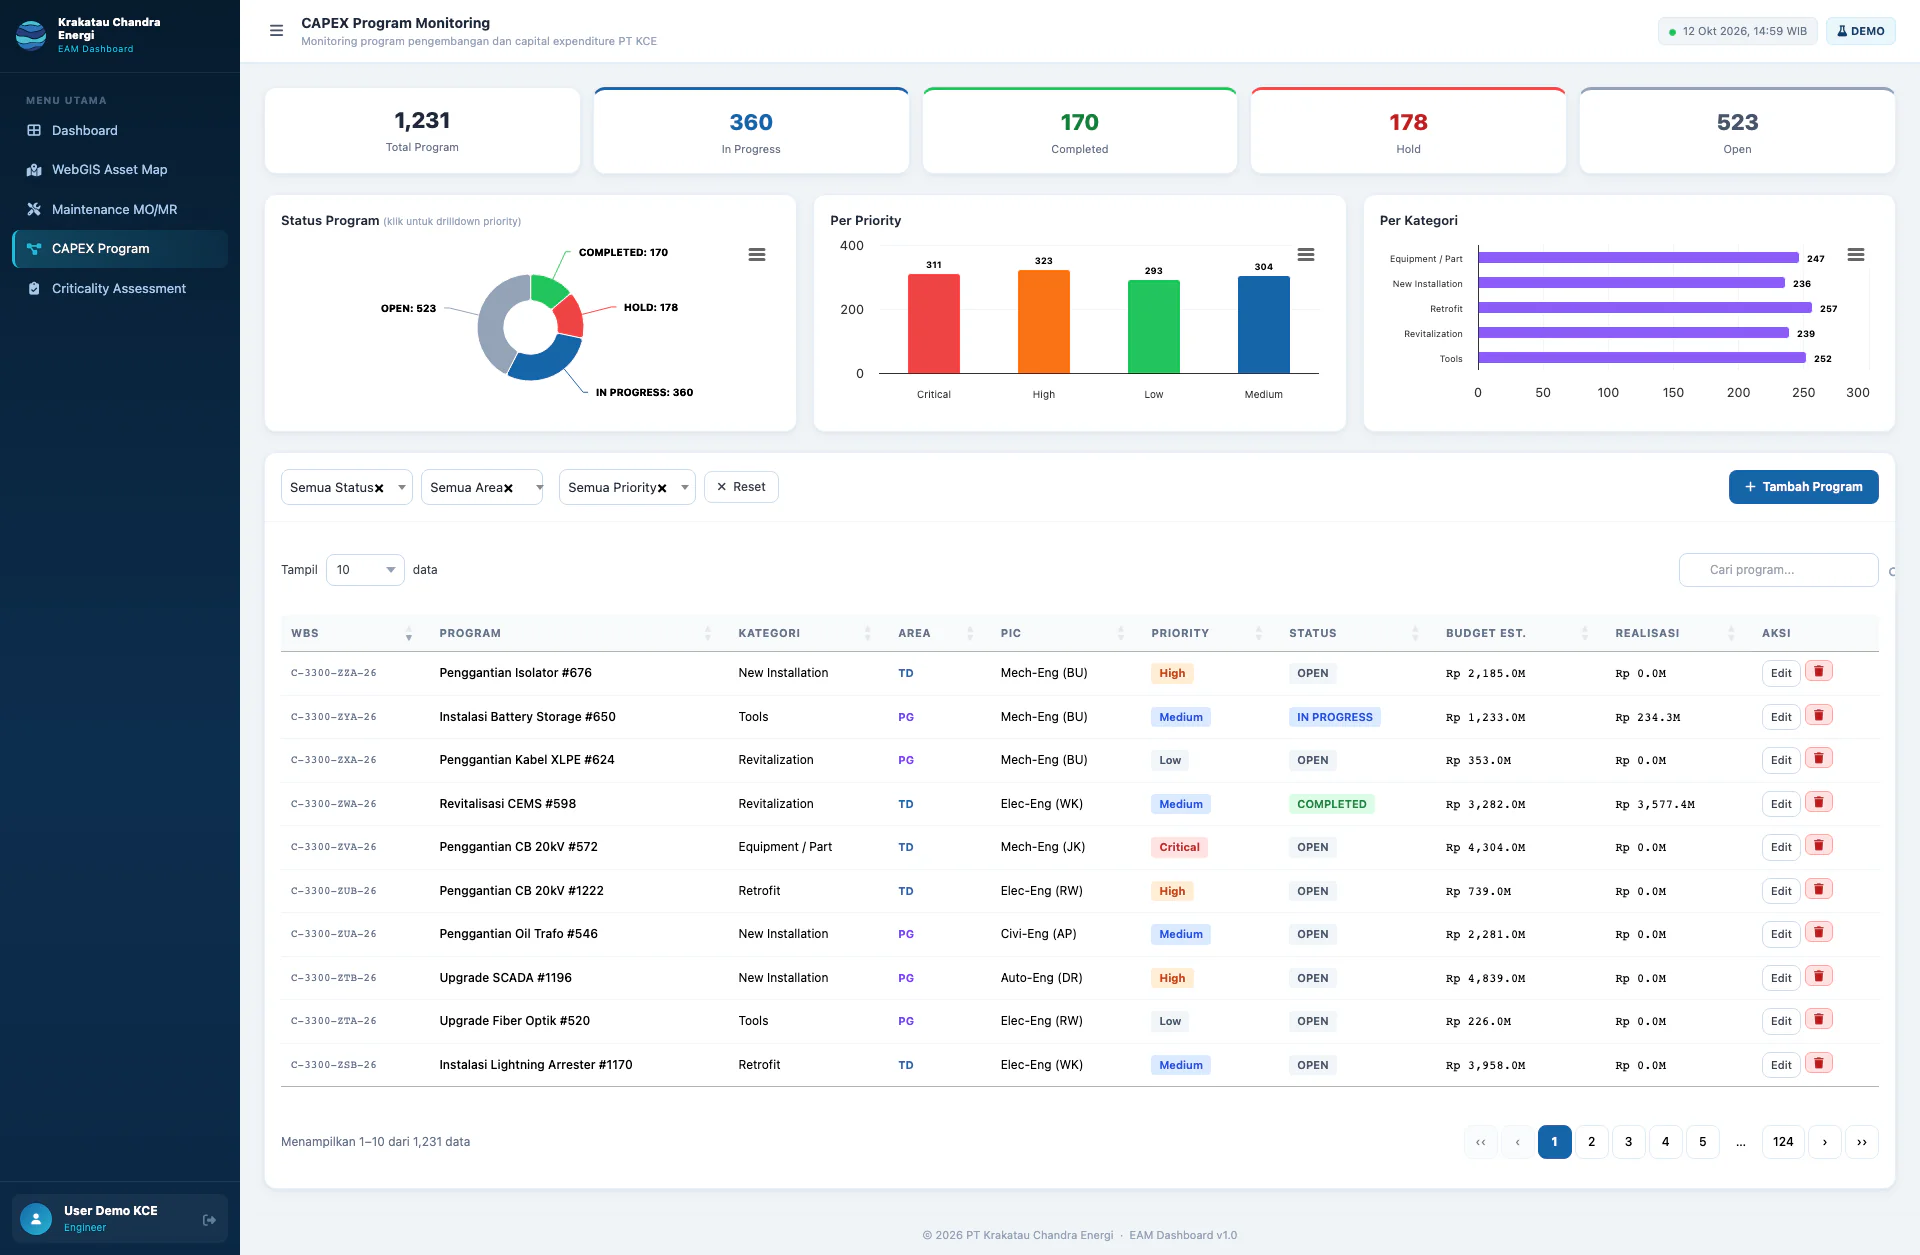The height and width of the screenshot is (1255, 1920).
Task: Click the green Completed donut segment
Action: pos(547,289)
